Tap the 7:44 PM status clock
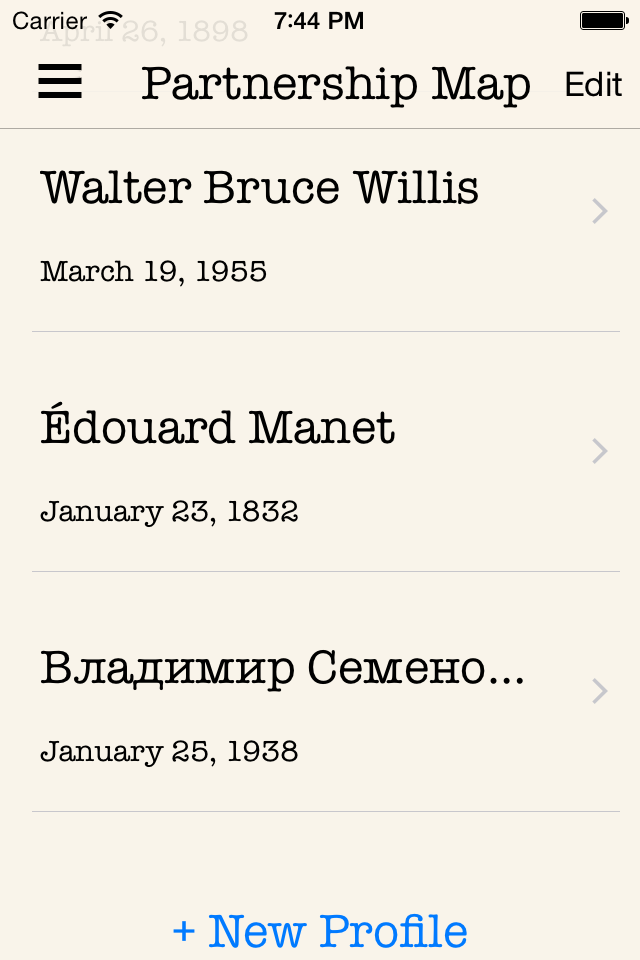 (x=318, y=21)
